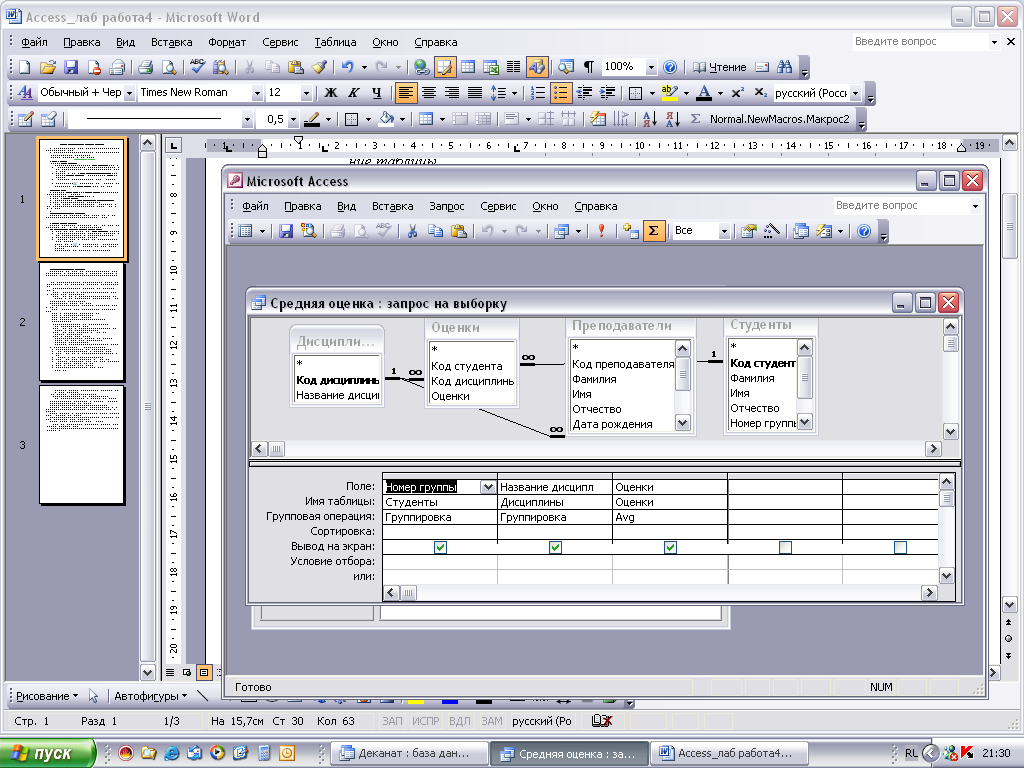The width and height of the screenshot is (1024, 768).
Task: Open the style 'Обычный + Чер' dropdown
Action: pos(129,93)
